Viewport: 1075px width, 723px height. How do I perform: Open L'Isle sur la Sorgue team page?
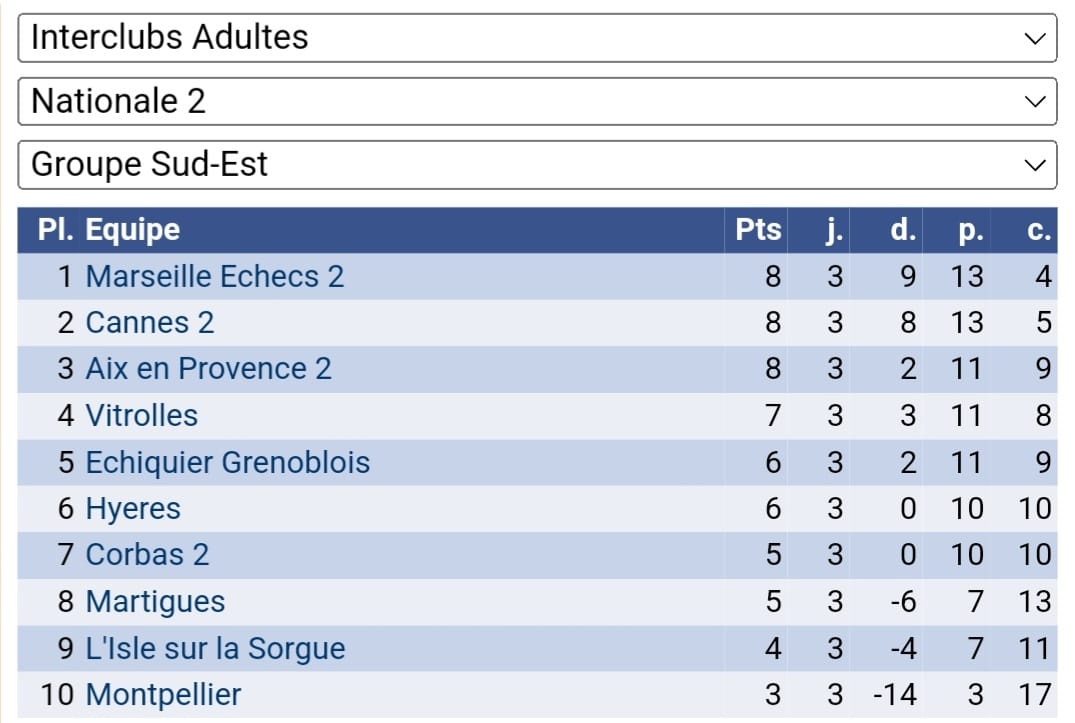point(215,648)
